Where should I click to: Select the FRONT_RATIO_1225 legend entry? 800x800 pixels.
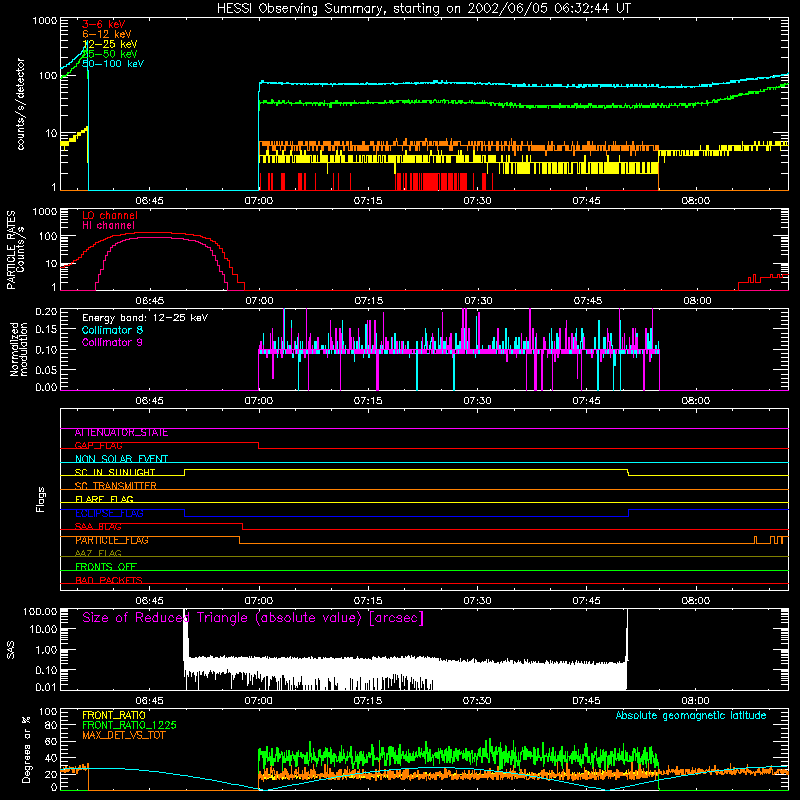tap(130, 725)
